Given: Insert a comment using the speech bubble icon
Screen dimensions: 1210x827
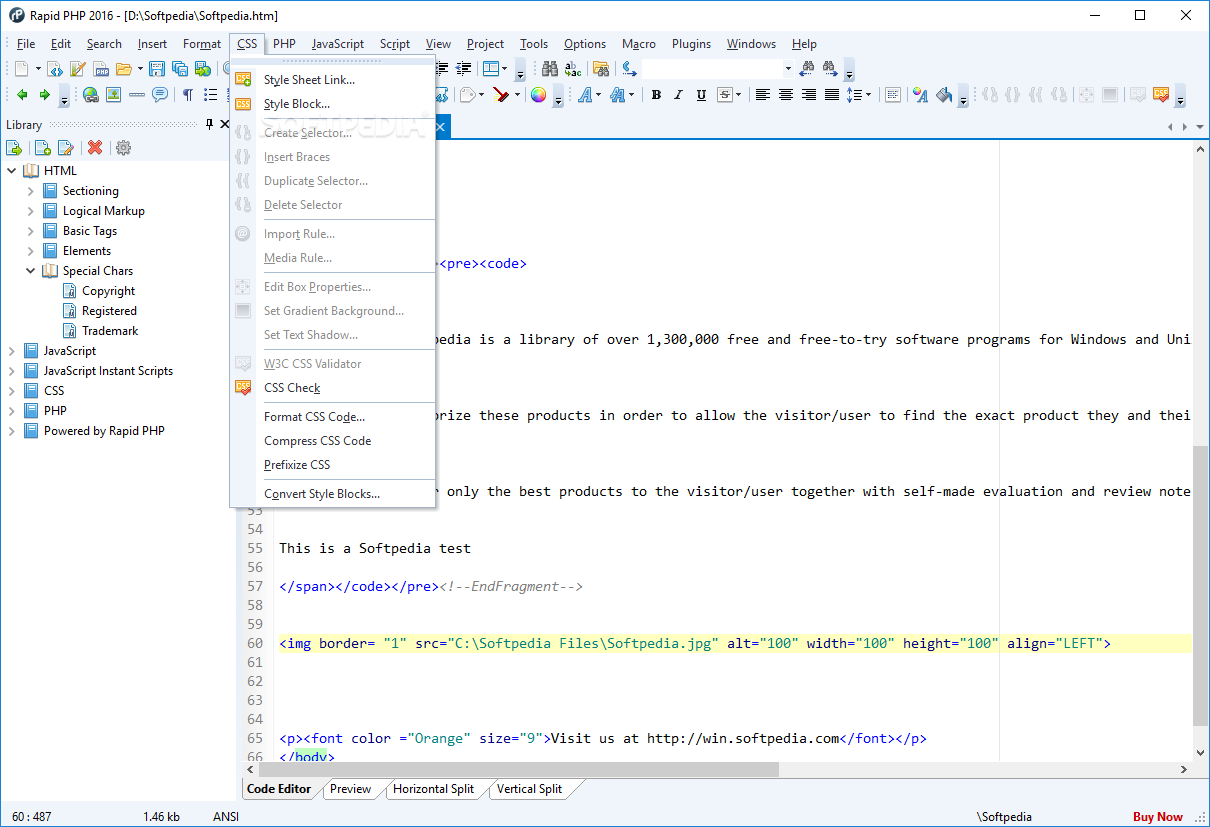Looking at the screenshot, I should [x=160, y=95].
